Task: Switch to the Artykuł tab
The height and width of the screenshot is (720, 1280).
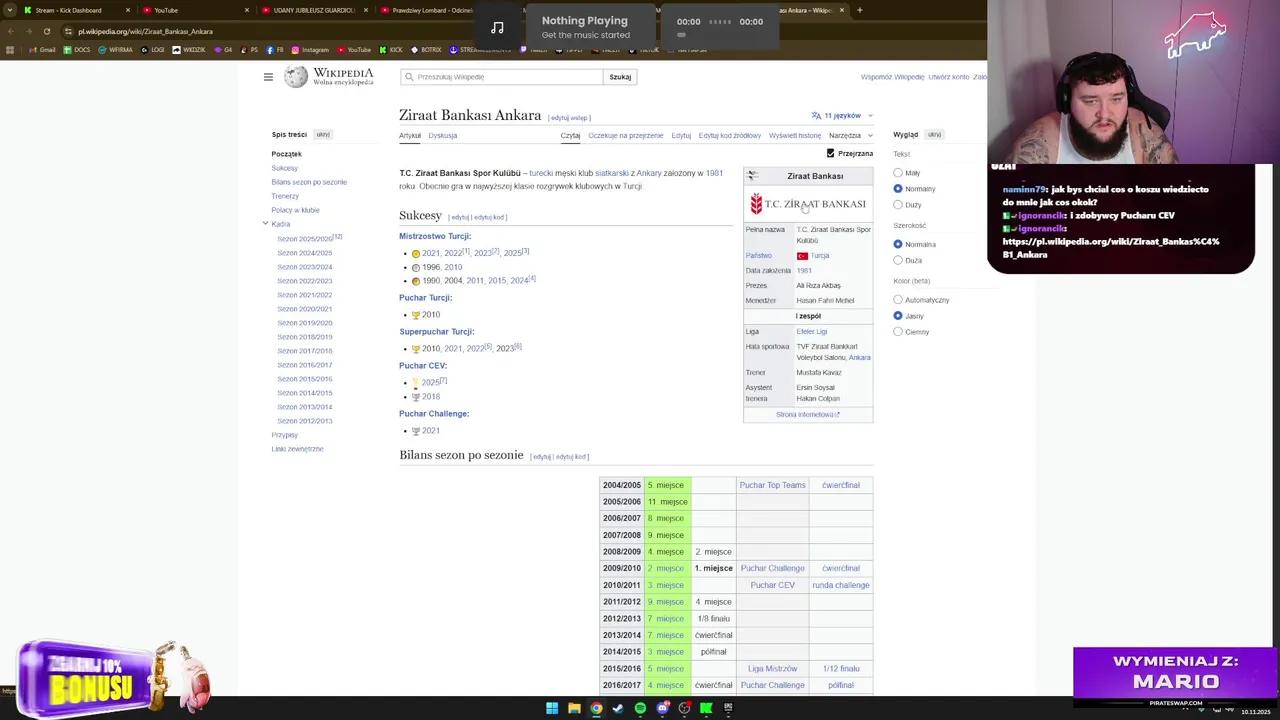Action: tap(410, 135)
